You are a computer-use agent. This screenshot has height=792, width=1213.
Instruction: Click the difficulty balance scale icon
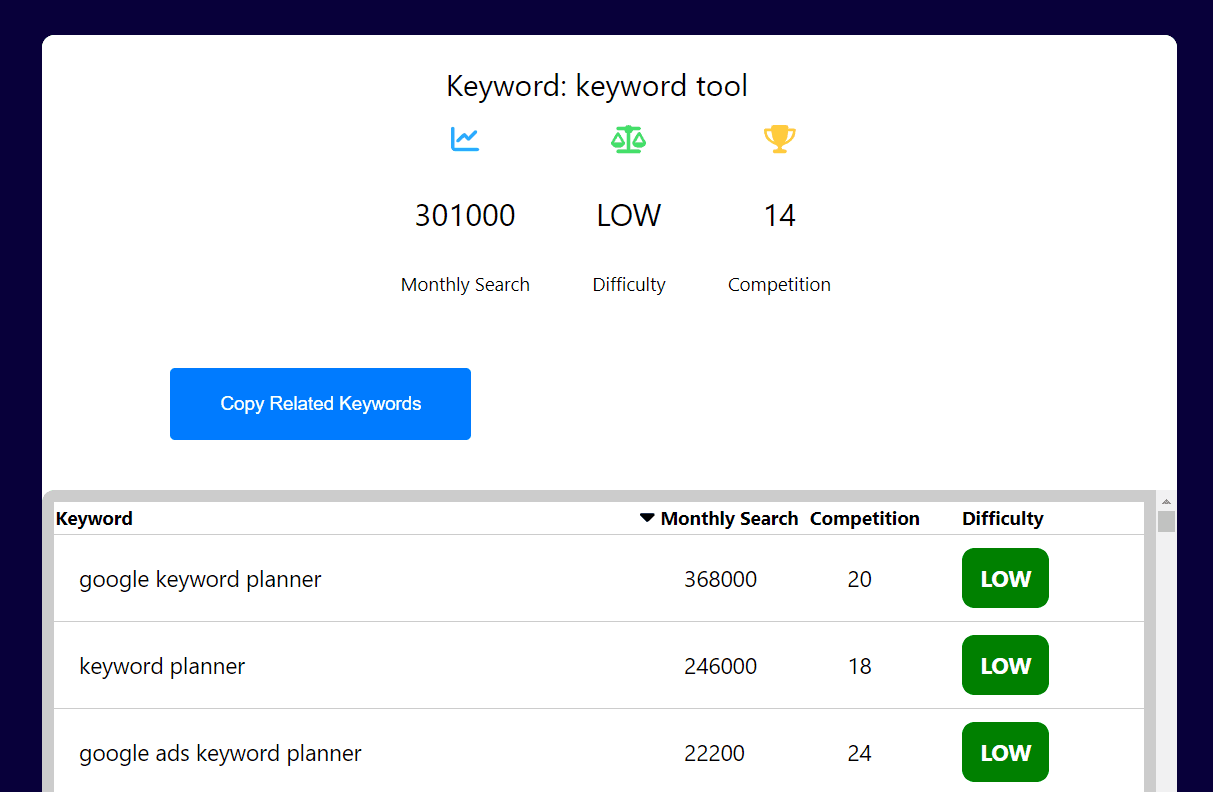629,139
